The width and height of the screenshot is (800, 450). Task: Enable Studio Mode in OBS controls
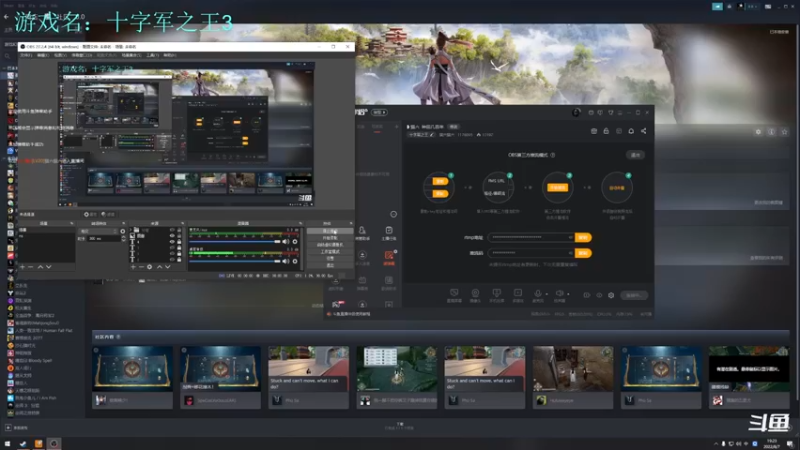click(330, 252)
